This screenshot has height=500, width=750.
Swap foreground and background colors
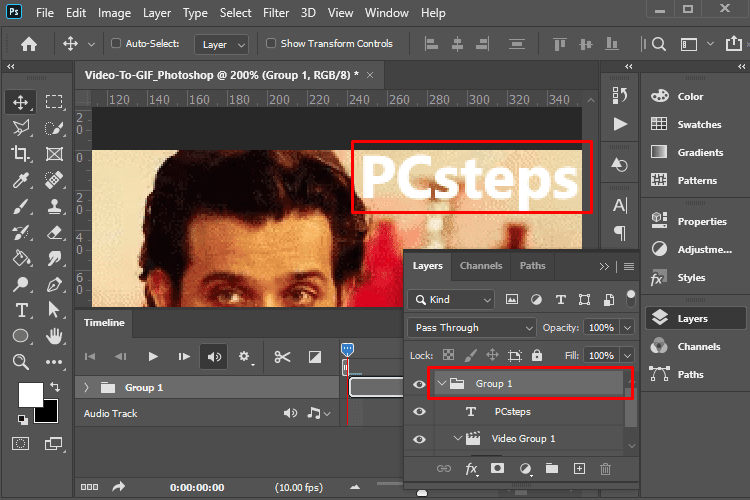(x=55, y=386)
